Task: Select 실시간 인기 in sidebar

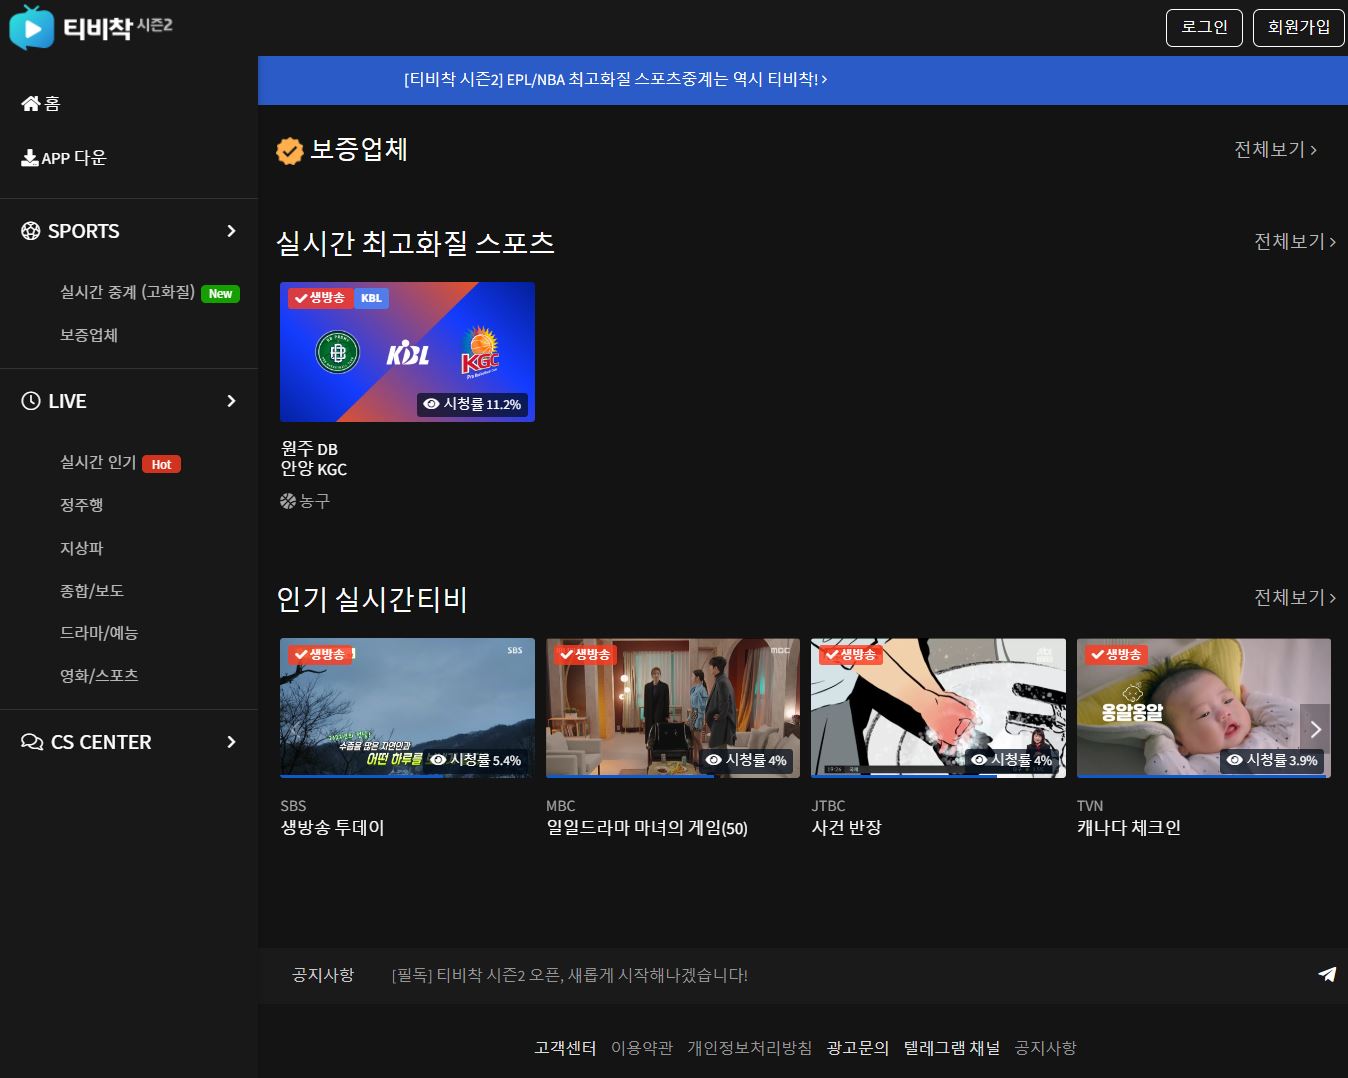Action: (98, 462)
